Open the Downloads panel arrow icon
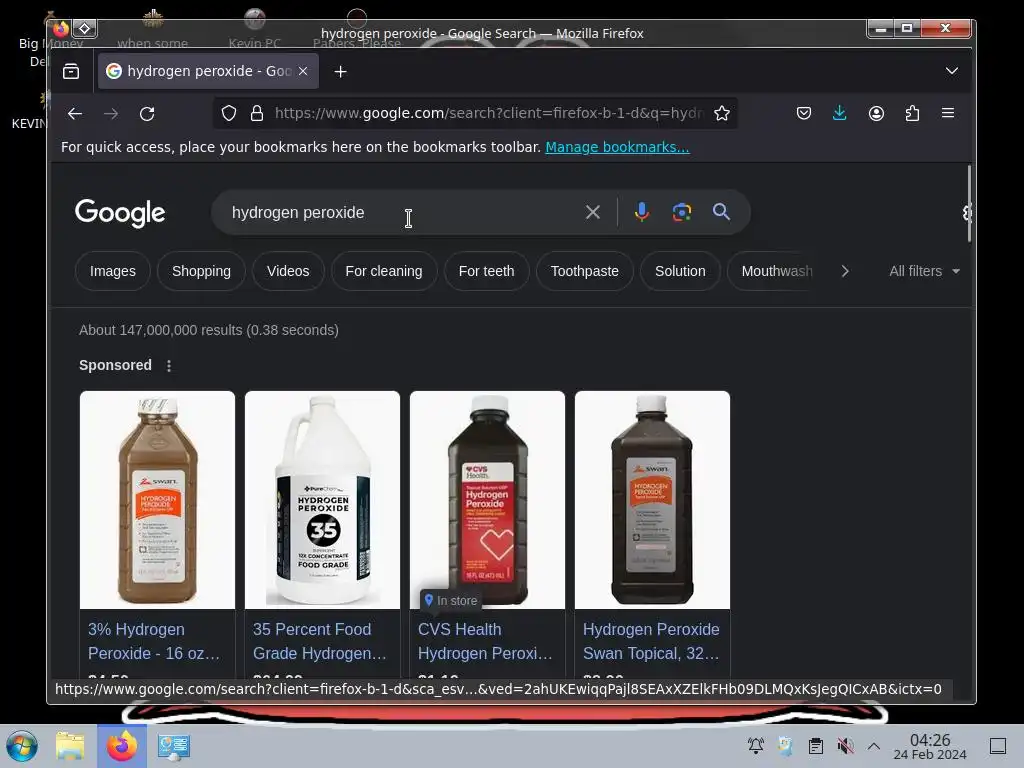The height and width of the screenshot is (768, 1024). 840,114
